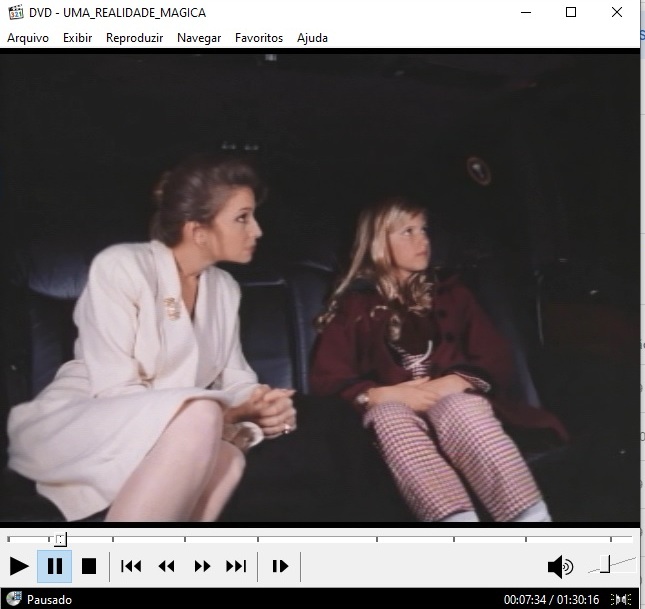Open the Exibir menu
This screenshot has height=609, width=645.
(x=77, y=38)
